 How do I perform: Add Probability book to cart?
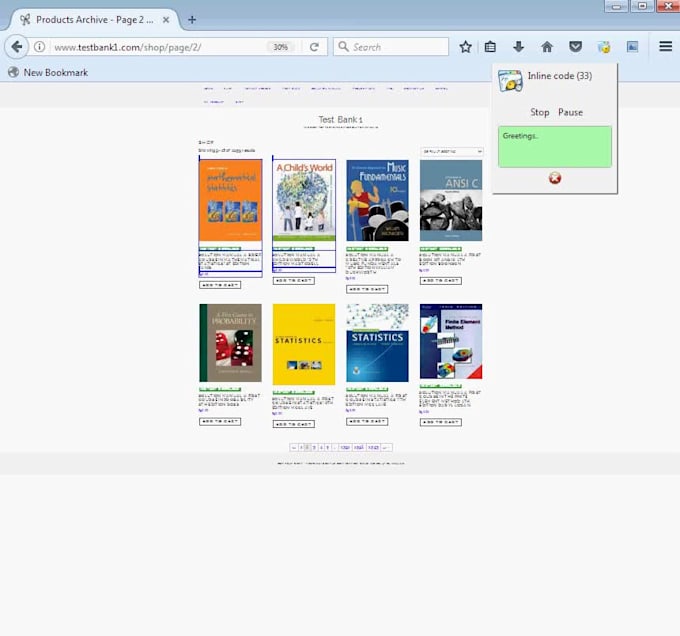tap(220, 421)
